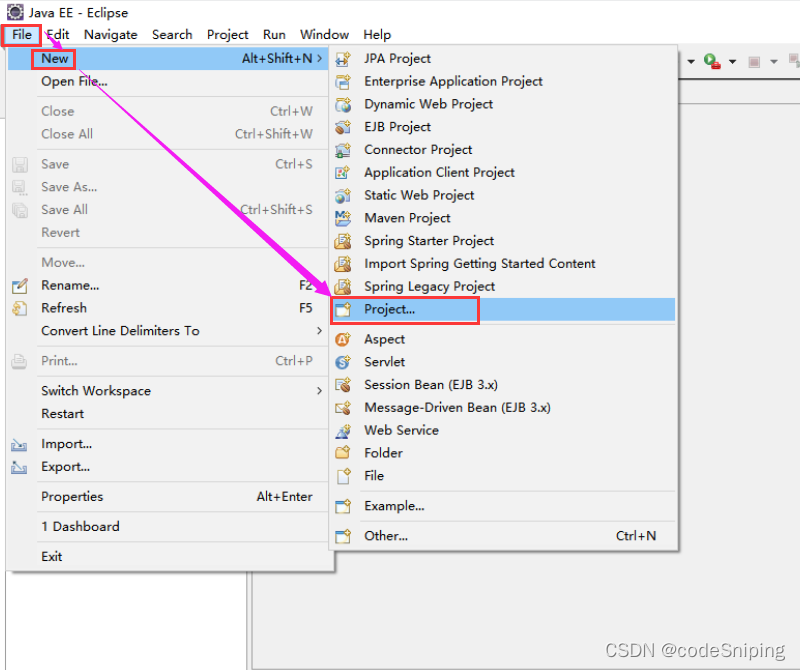Click the Refresh icon in File menu
The image size is (800, 670).
pos(19,308)
